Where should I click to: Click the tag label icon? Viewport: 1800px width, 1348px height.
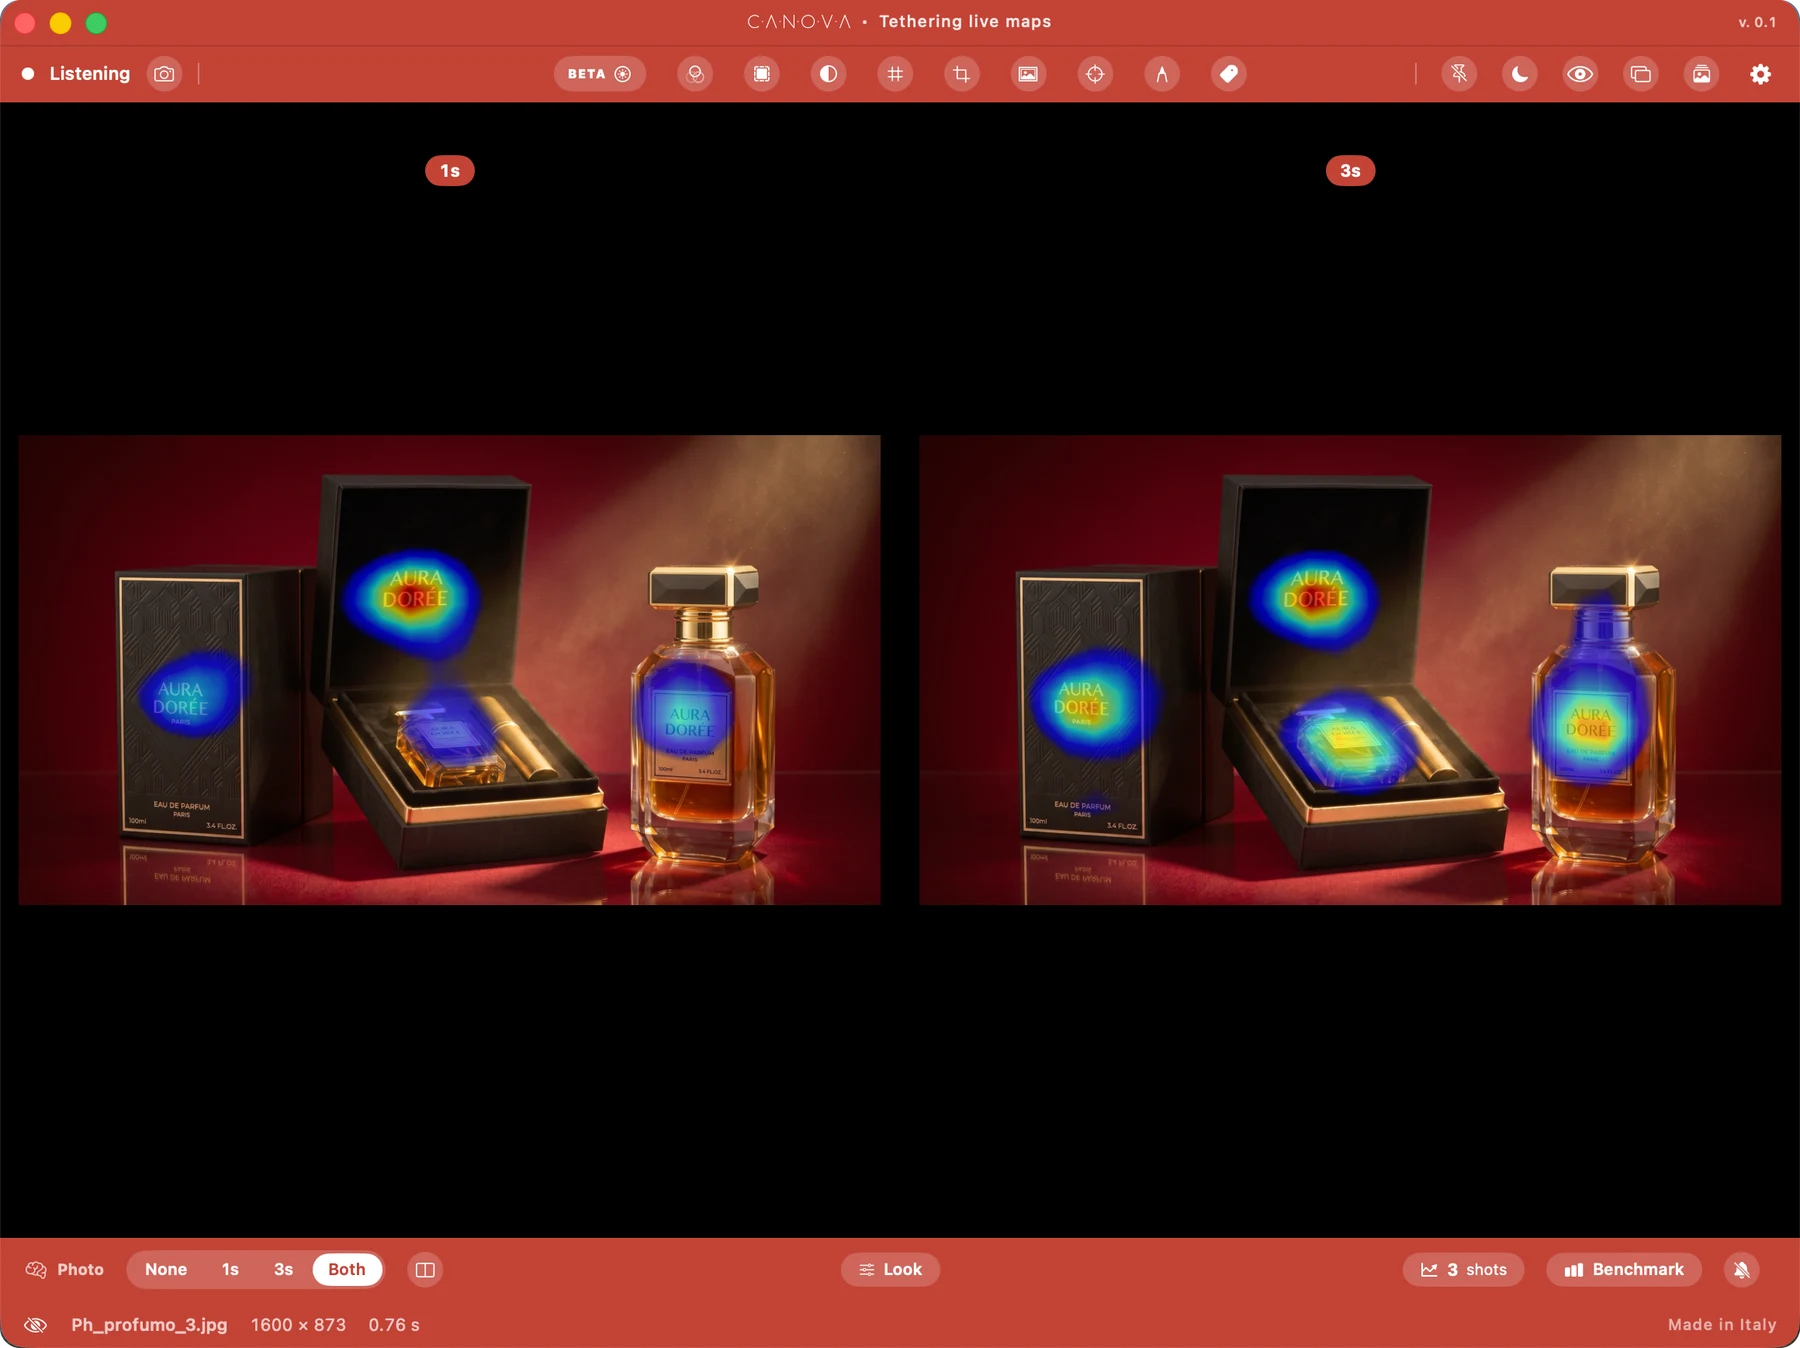coord(1229,74)
